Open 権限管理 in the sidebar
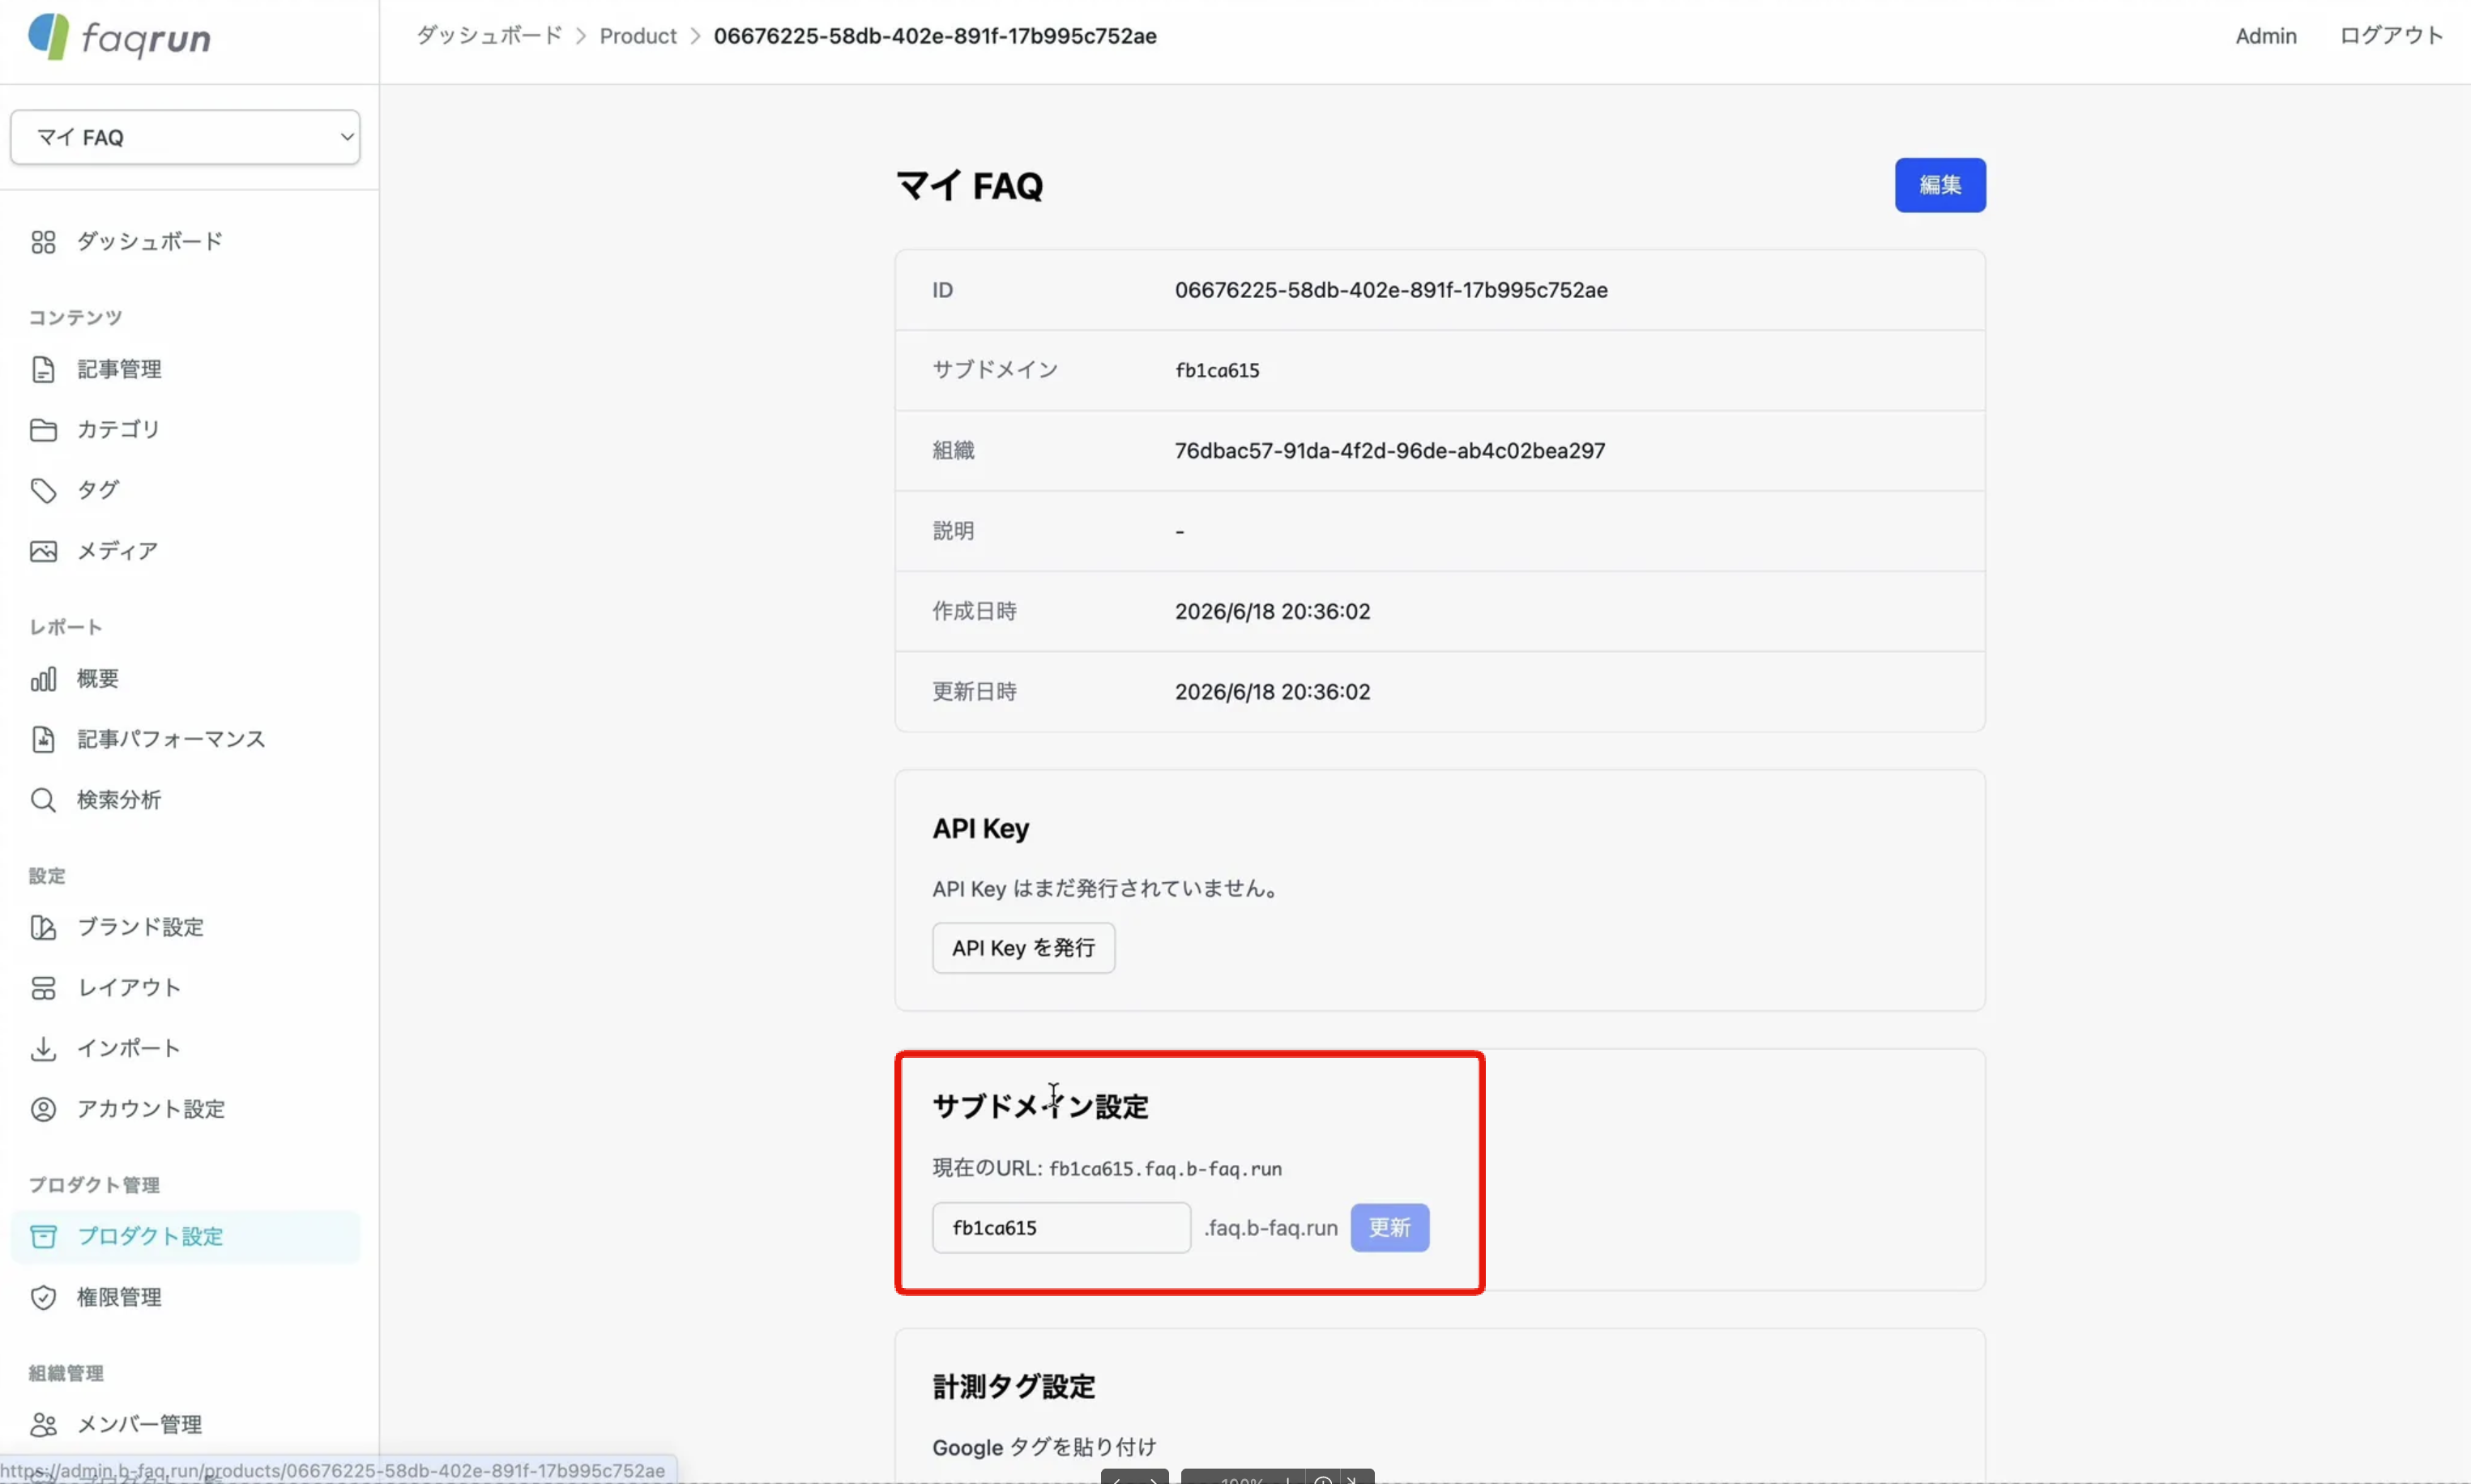The height and width of the screenshot is (1484, 2471). 119,1298
